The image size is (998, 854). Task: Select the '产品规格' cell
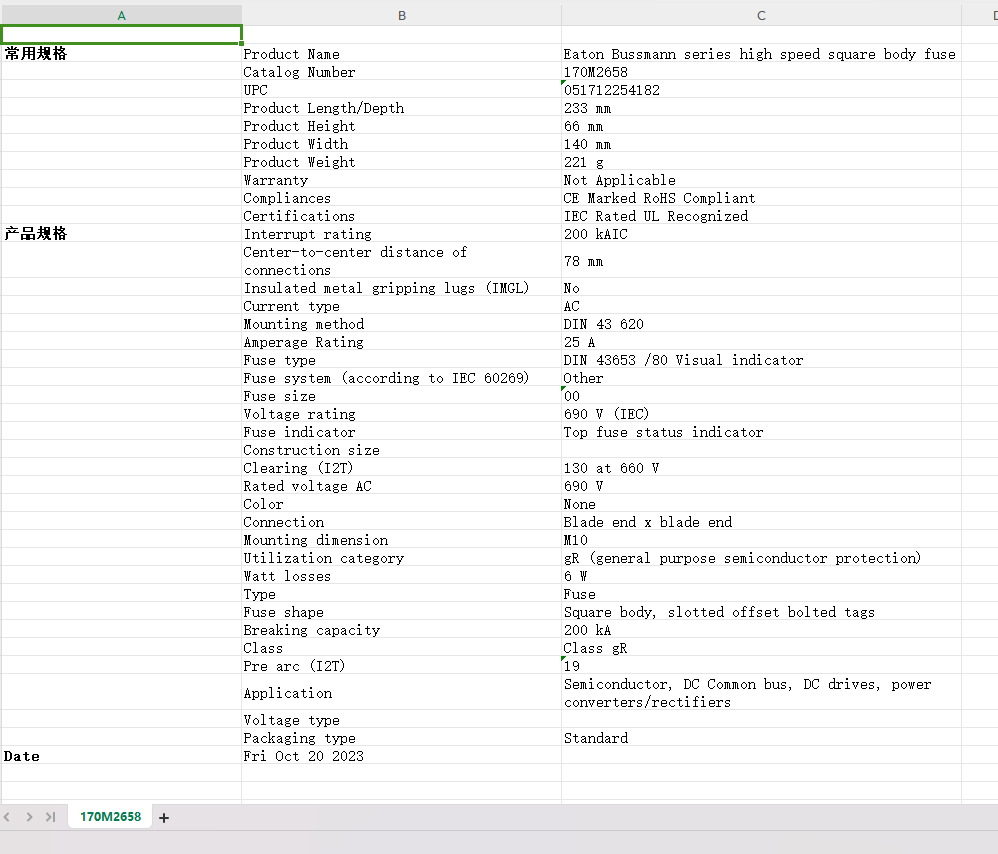click(122, 234)
